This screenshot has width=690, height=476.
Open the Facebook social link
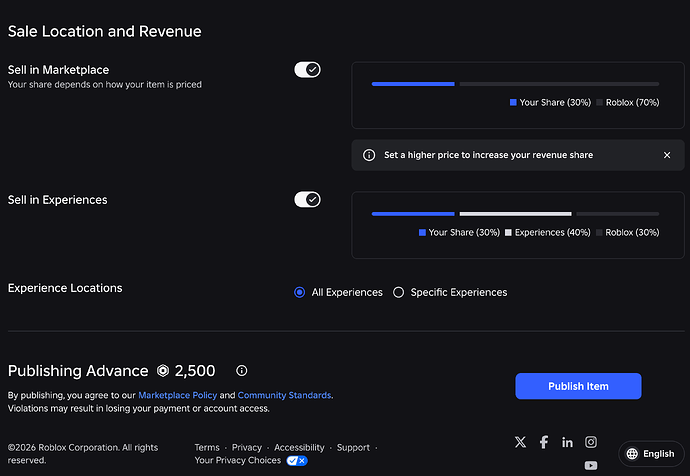point(544,442)
